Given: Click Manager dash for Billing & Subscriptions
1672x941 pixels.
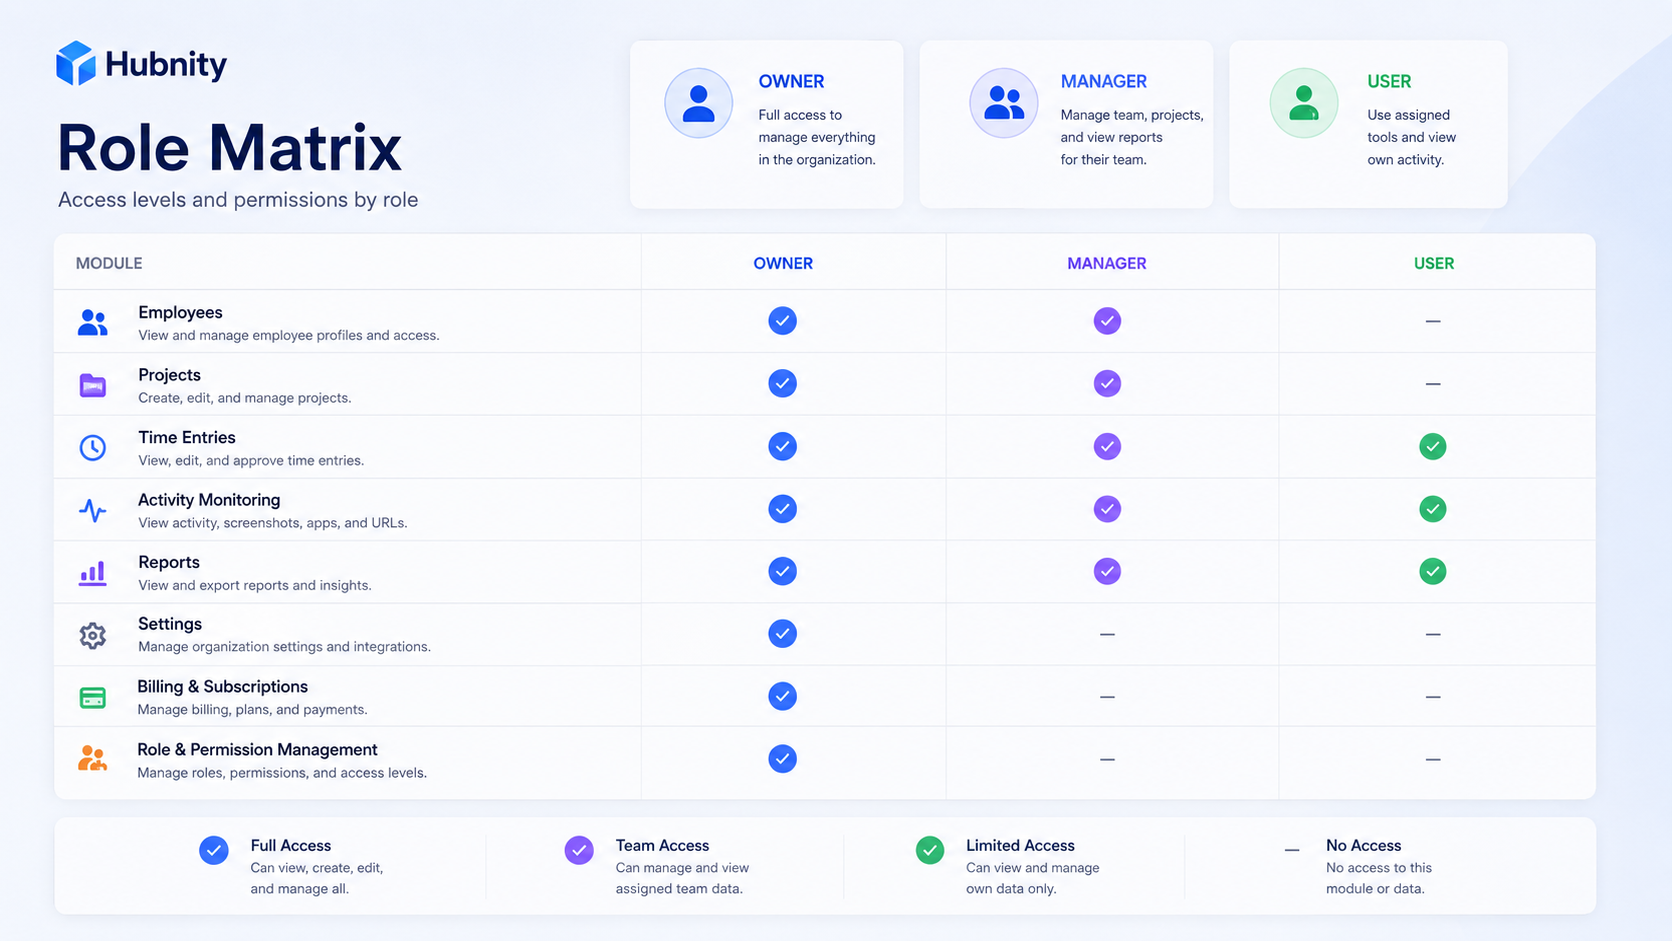Looking at the screenshot, I should click(1107, 697).
